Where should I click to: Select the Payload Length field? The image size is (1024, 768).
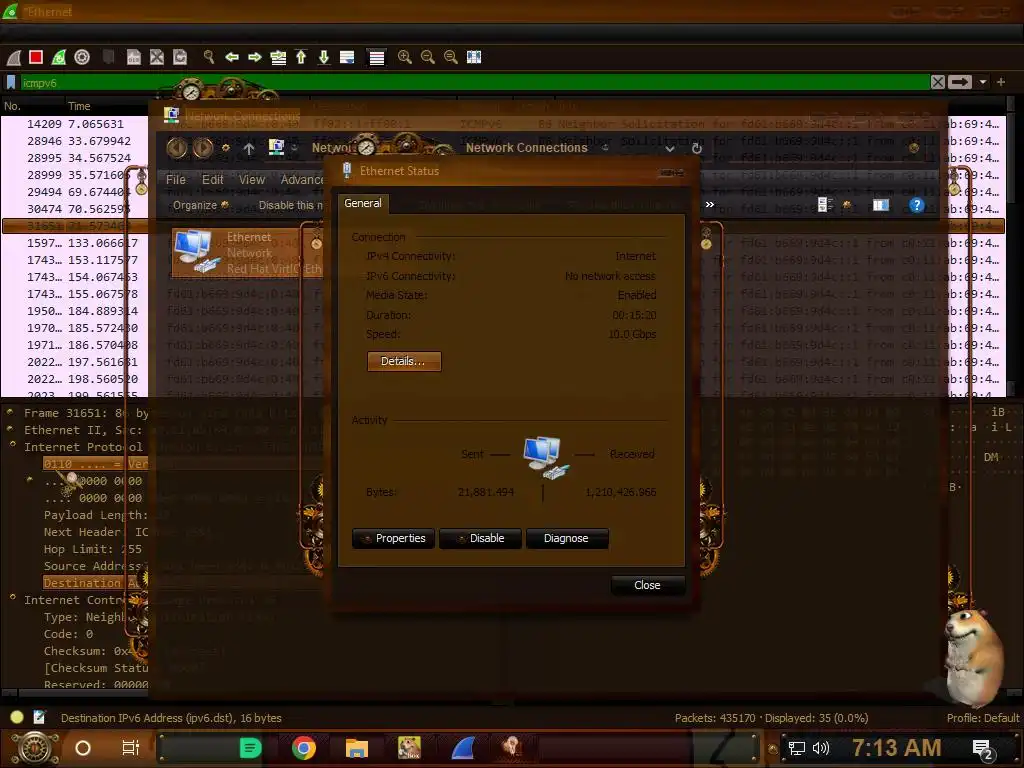coord(96,515)
